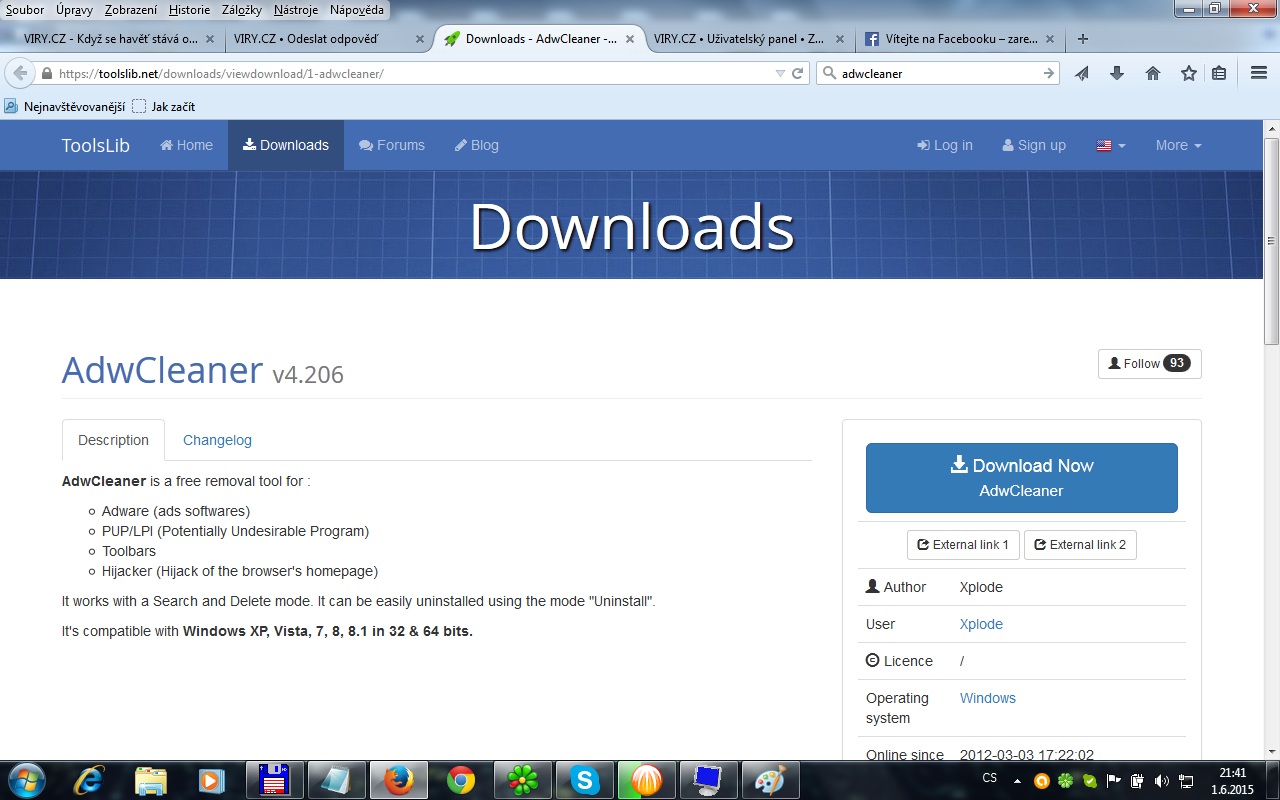Screen dimensions: 1280x800
Task: Click the Firefox home icon in toolbar
Action: tap(1153, 73)
